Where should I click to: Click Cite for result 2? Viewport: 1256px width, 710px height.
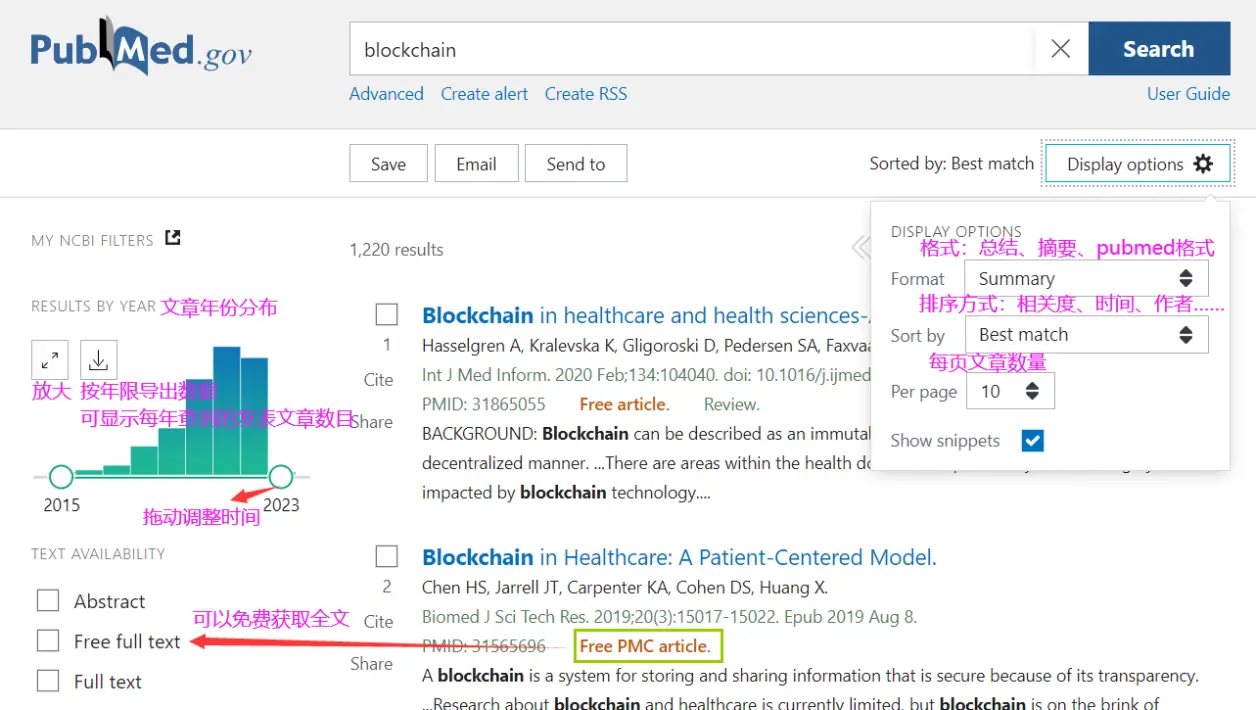(x=378, y=621)
